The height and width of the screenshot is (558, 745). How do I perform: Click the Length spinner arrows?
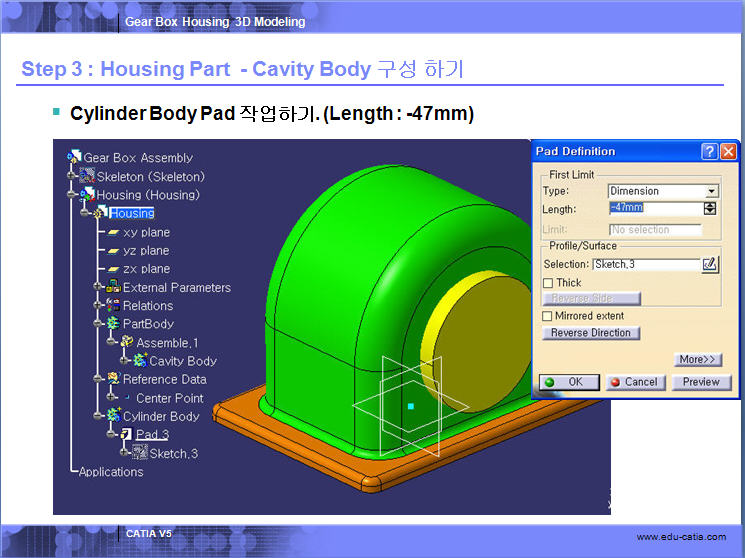[x=710, y=208]
